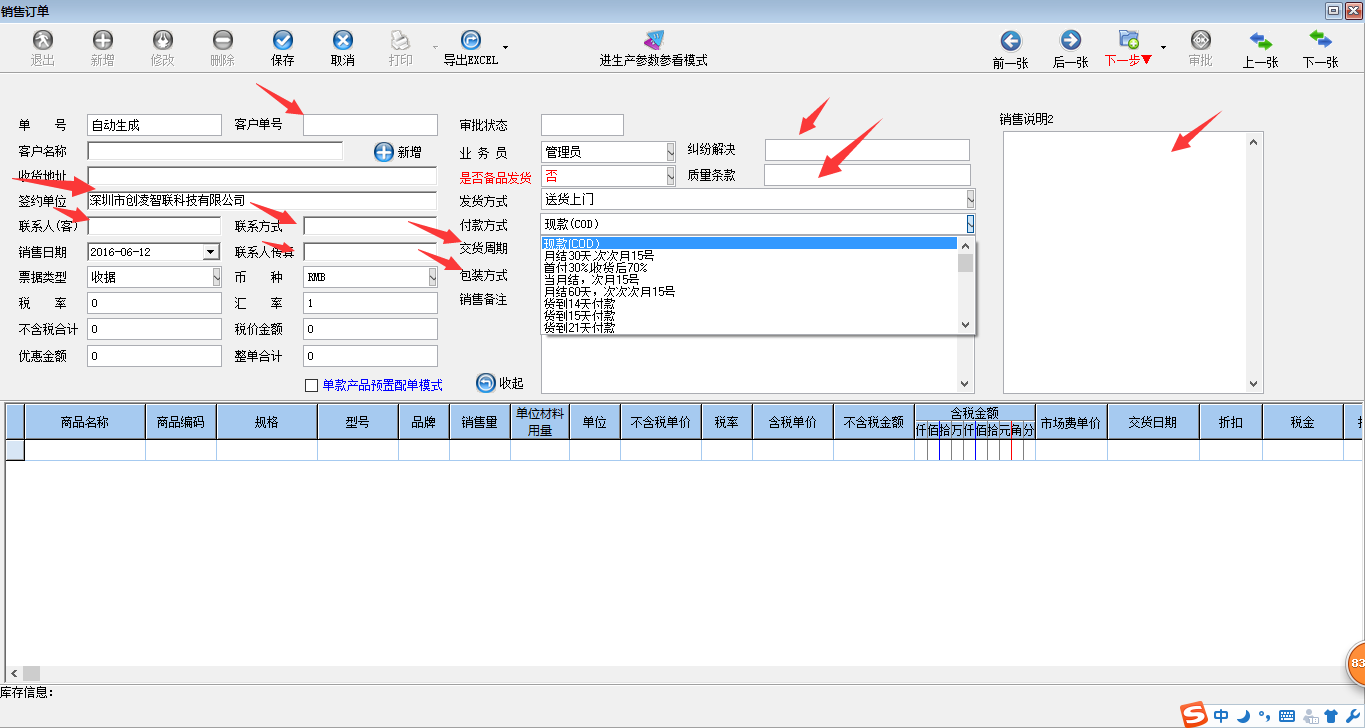Expand the 发货方式 送货上门 combo box
The height and width of the screenshot is (728, 1365).
coord(970,199)
